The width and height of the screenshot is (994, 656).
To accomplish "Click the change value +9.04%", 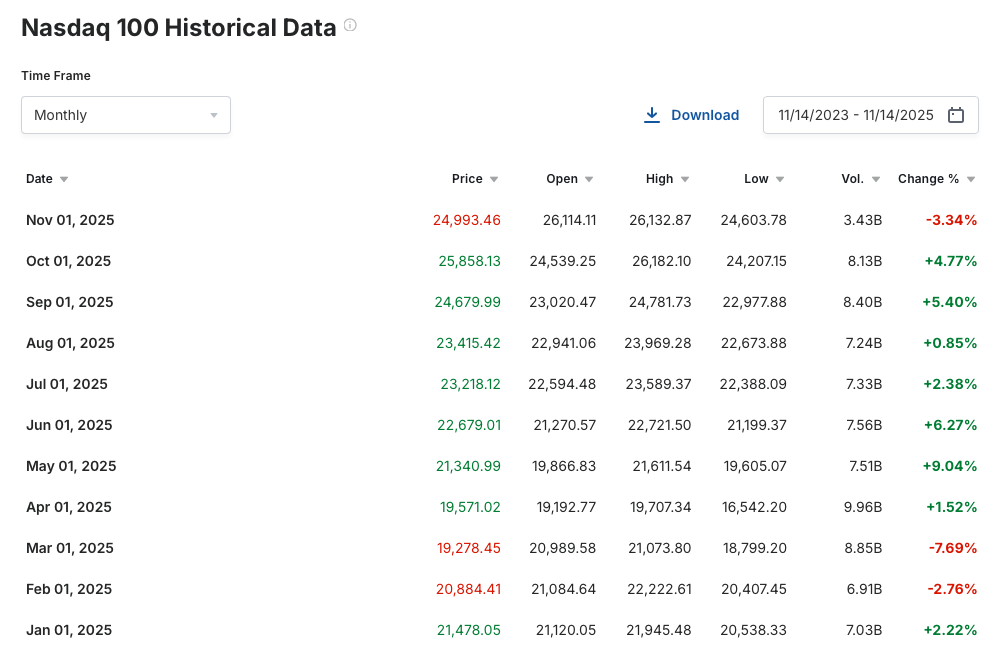I will (950, 466).
